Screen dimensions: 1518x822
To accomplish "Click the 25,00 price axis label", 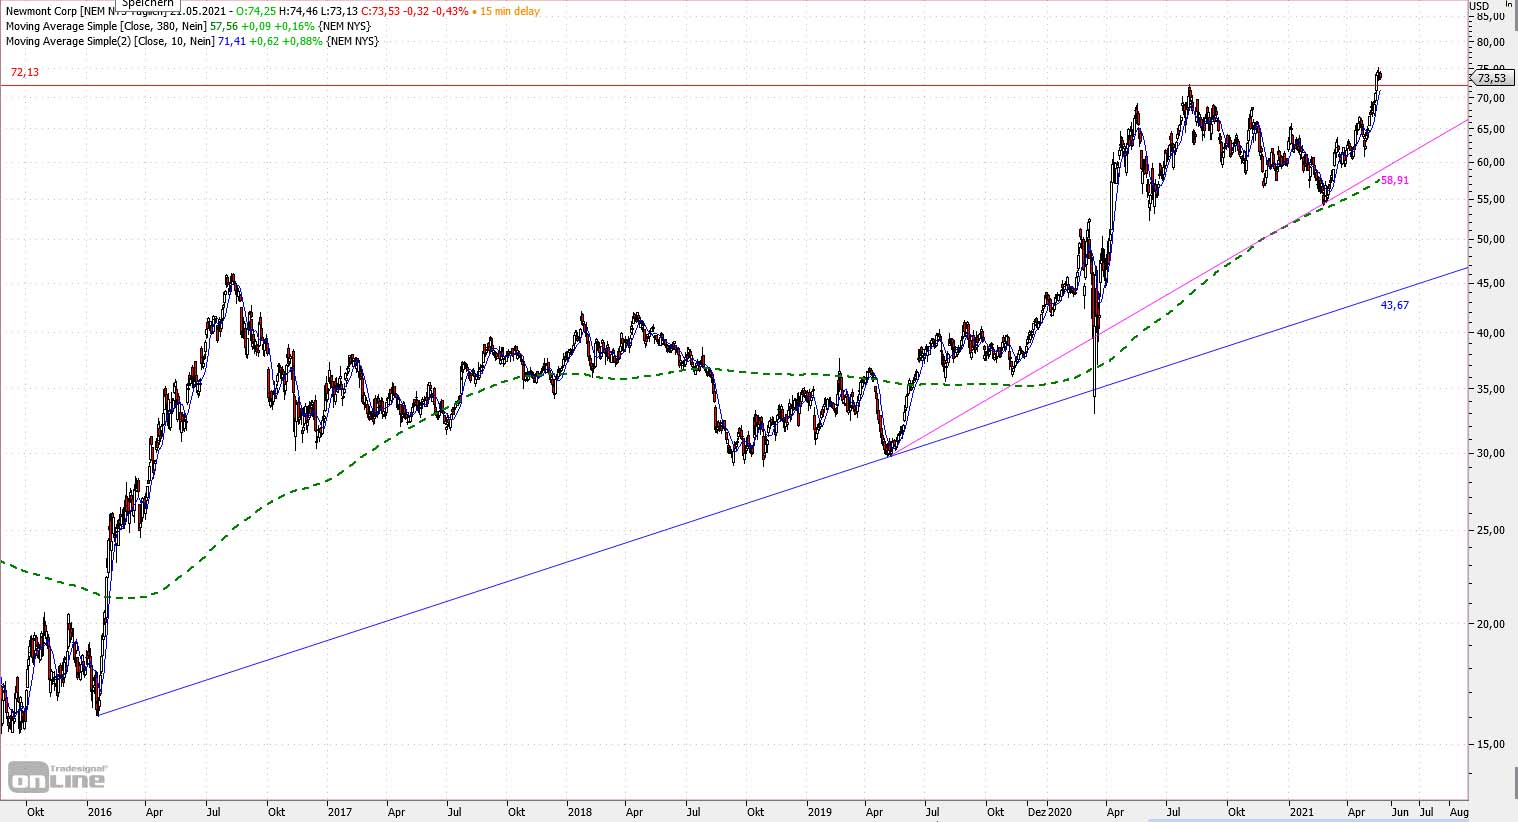I will tap(1491, 530).
